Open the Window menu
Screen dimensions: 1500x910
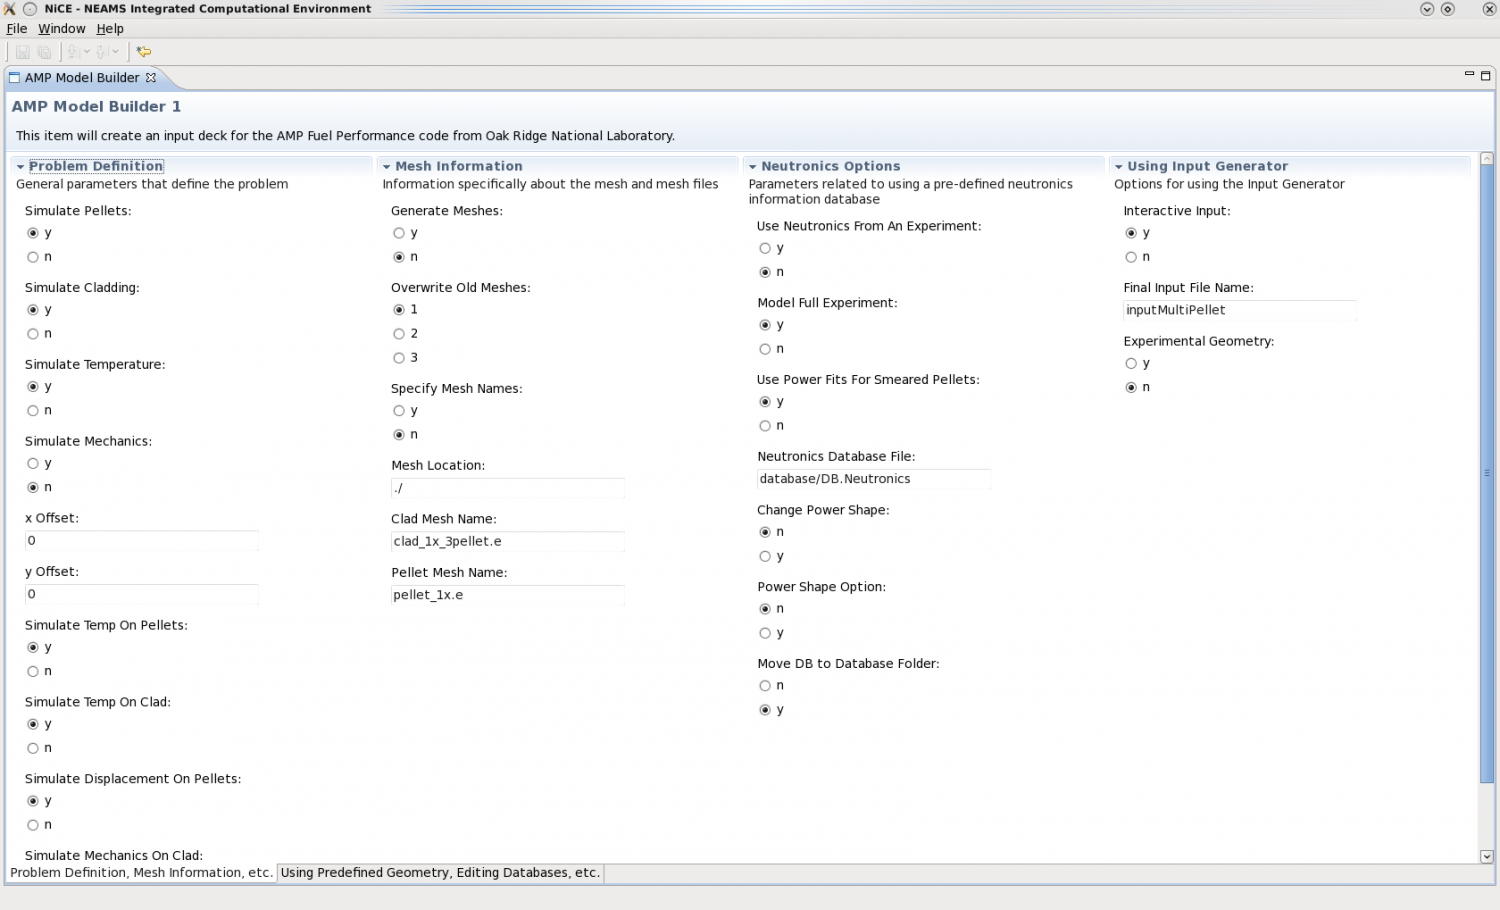tap(62, 29)
